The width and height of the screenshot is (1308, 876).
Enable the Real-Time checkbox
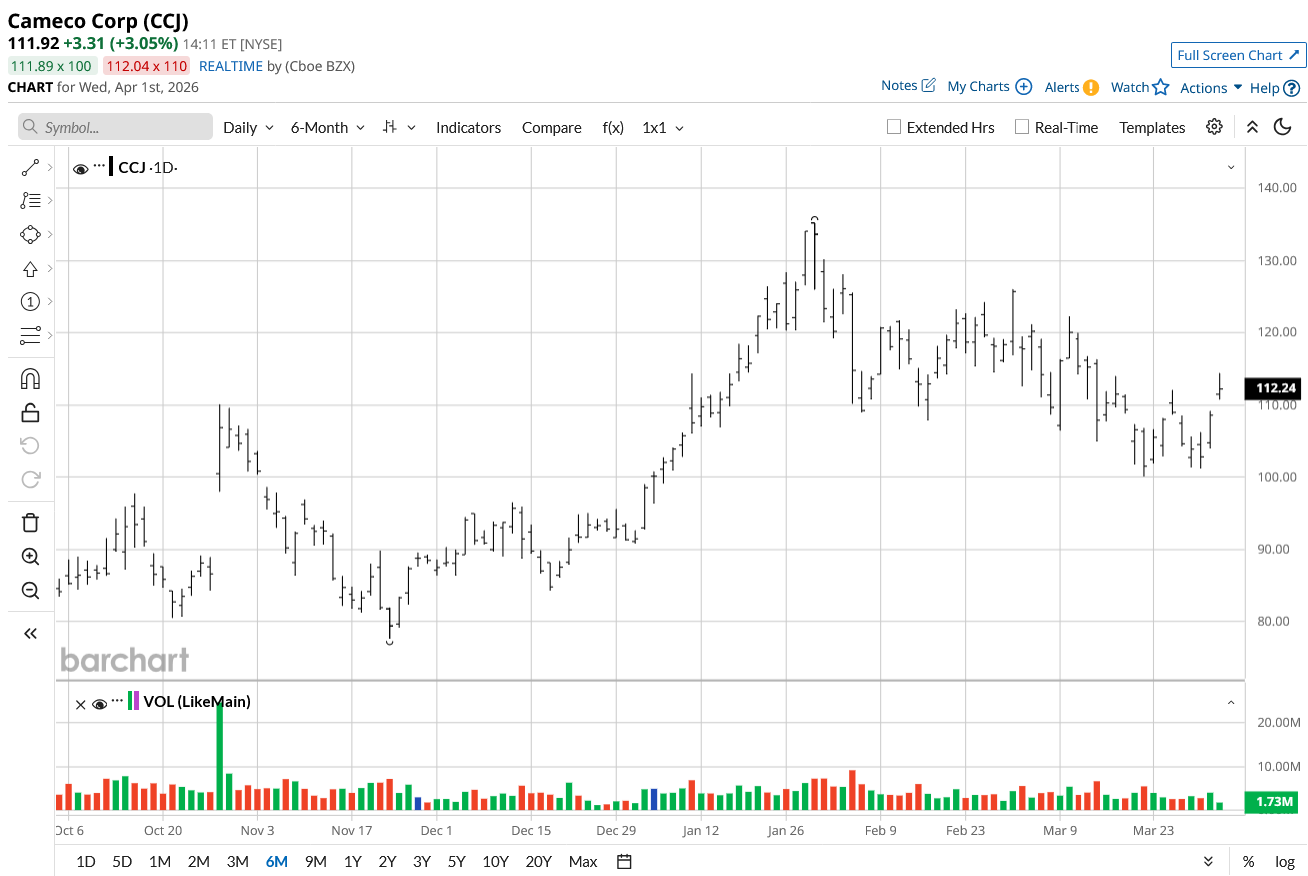pyautogui.click(x=1021, y=127)
